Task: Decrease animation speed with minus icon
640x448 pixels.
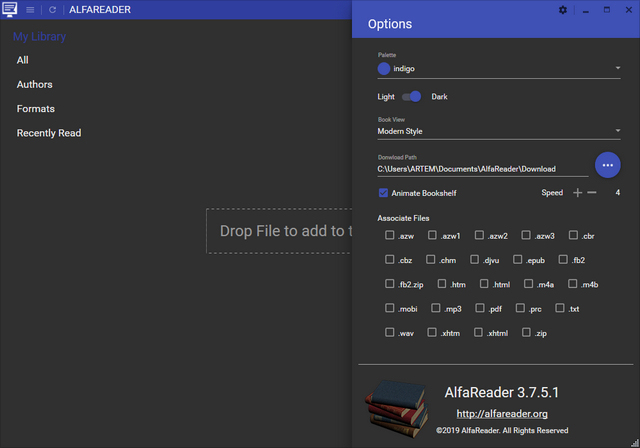Action: pyautogui.click(x=592, y=192)
